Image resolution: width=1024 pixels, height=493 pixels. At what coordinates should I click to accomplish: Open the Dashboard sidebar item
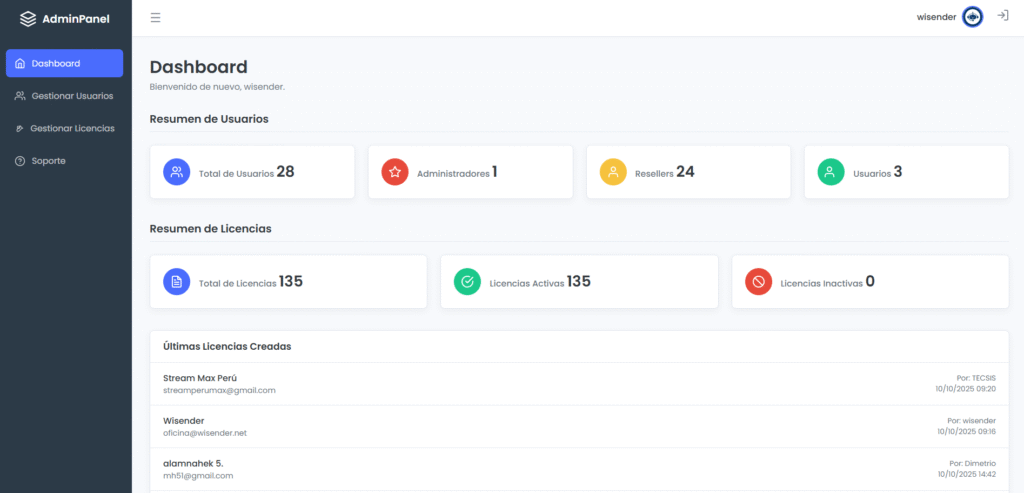[x=65, y=63]
